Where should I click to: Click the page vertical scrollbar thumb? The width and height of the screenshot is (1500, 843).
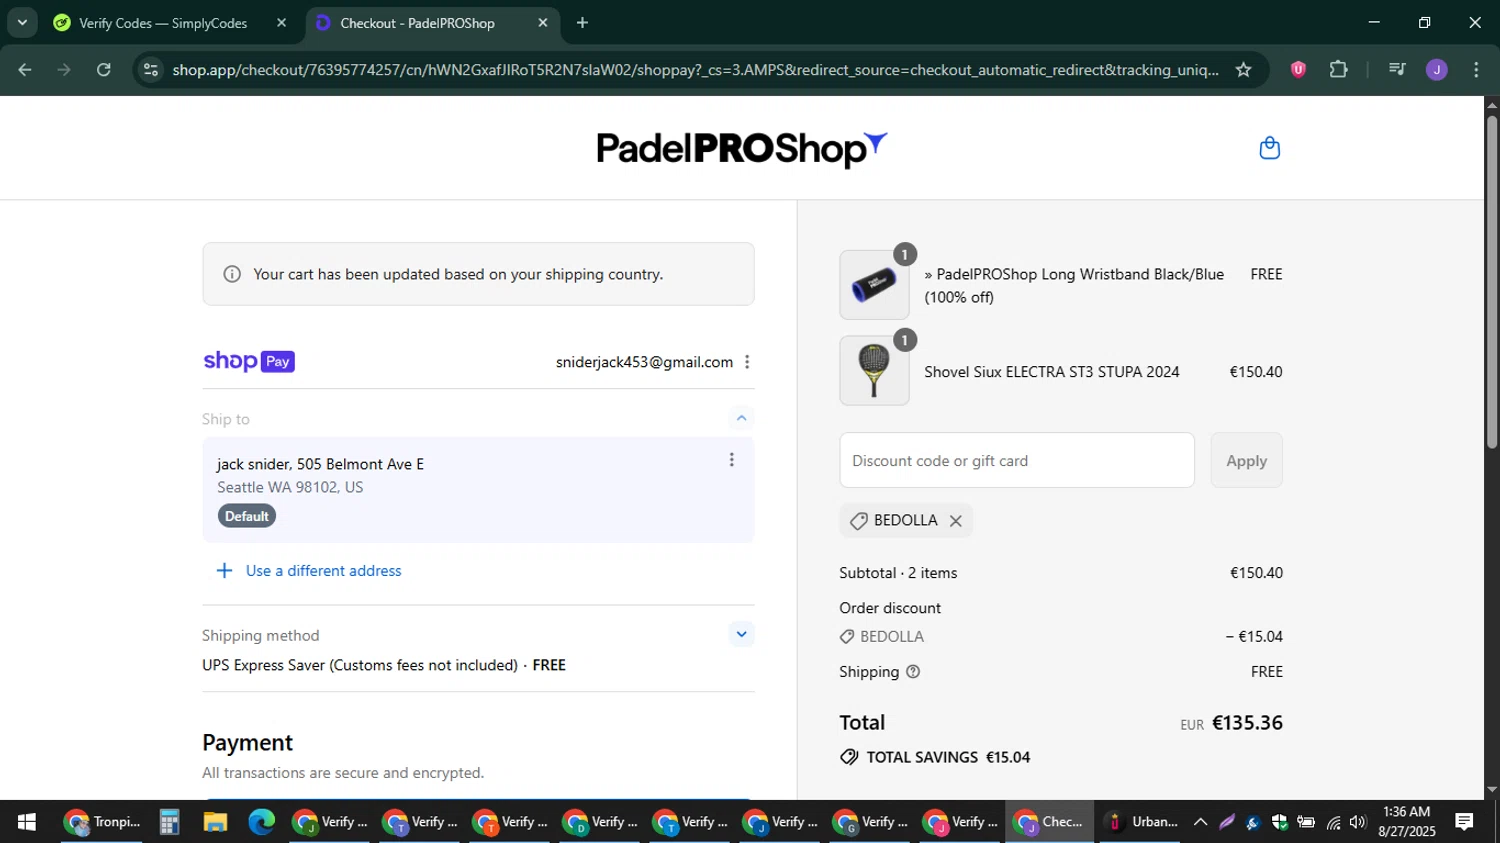pyautogui.click(x=1492, y=282)
